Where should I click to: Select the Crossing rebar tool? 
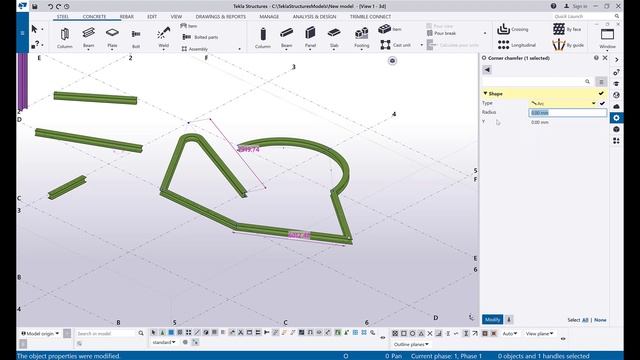click(513, 29)
